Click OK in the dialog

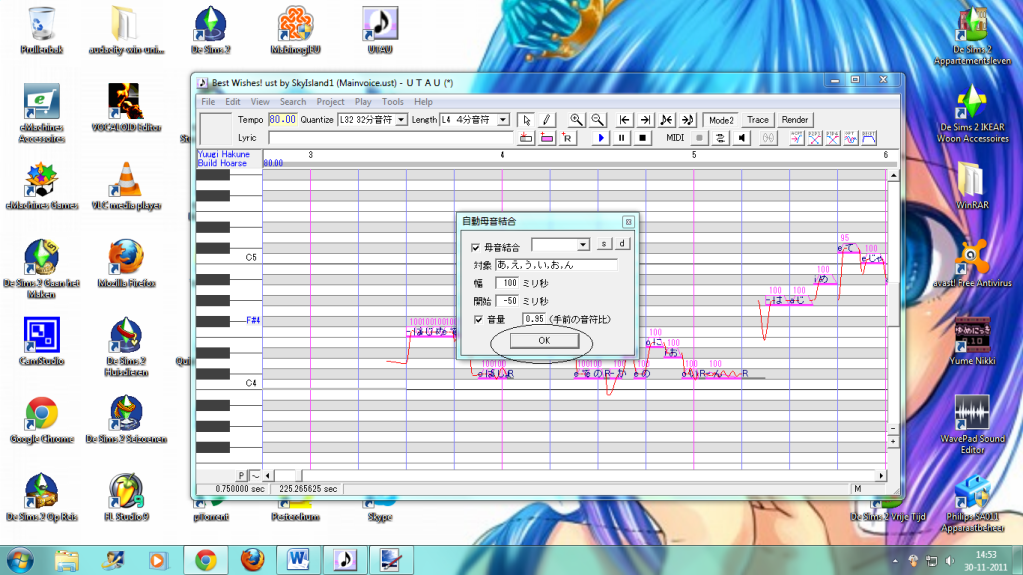pos(543,340)
